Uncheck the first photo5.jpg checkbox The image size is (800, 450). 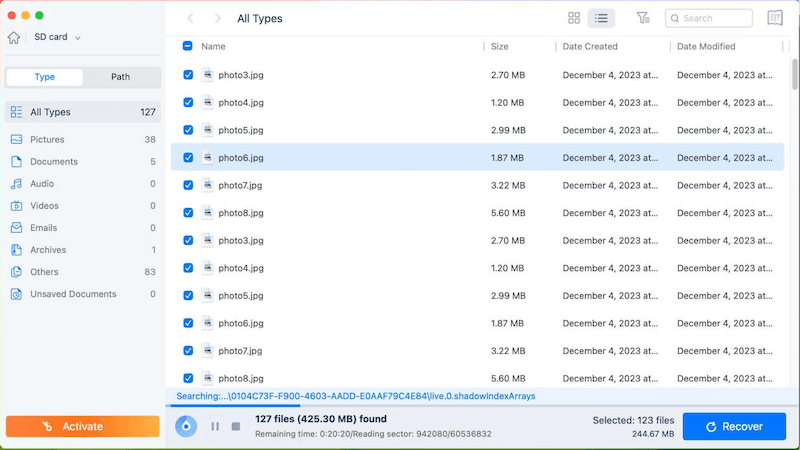[188, 130]
